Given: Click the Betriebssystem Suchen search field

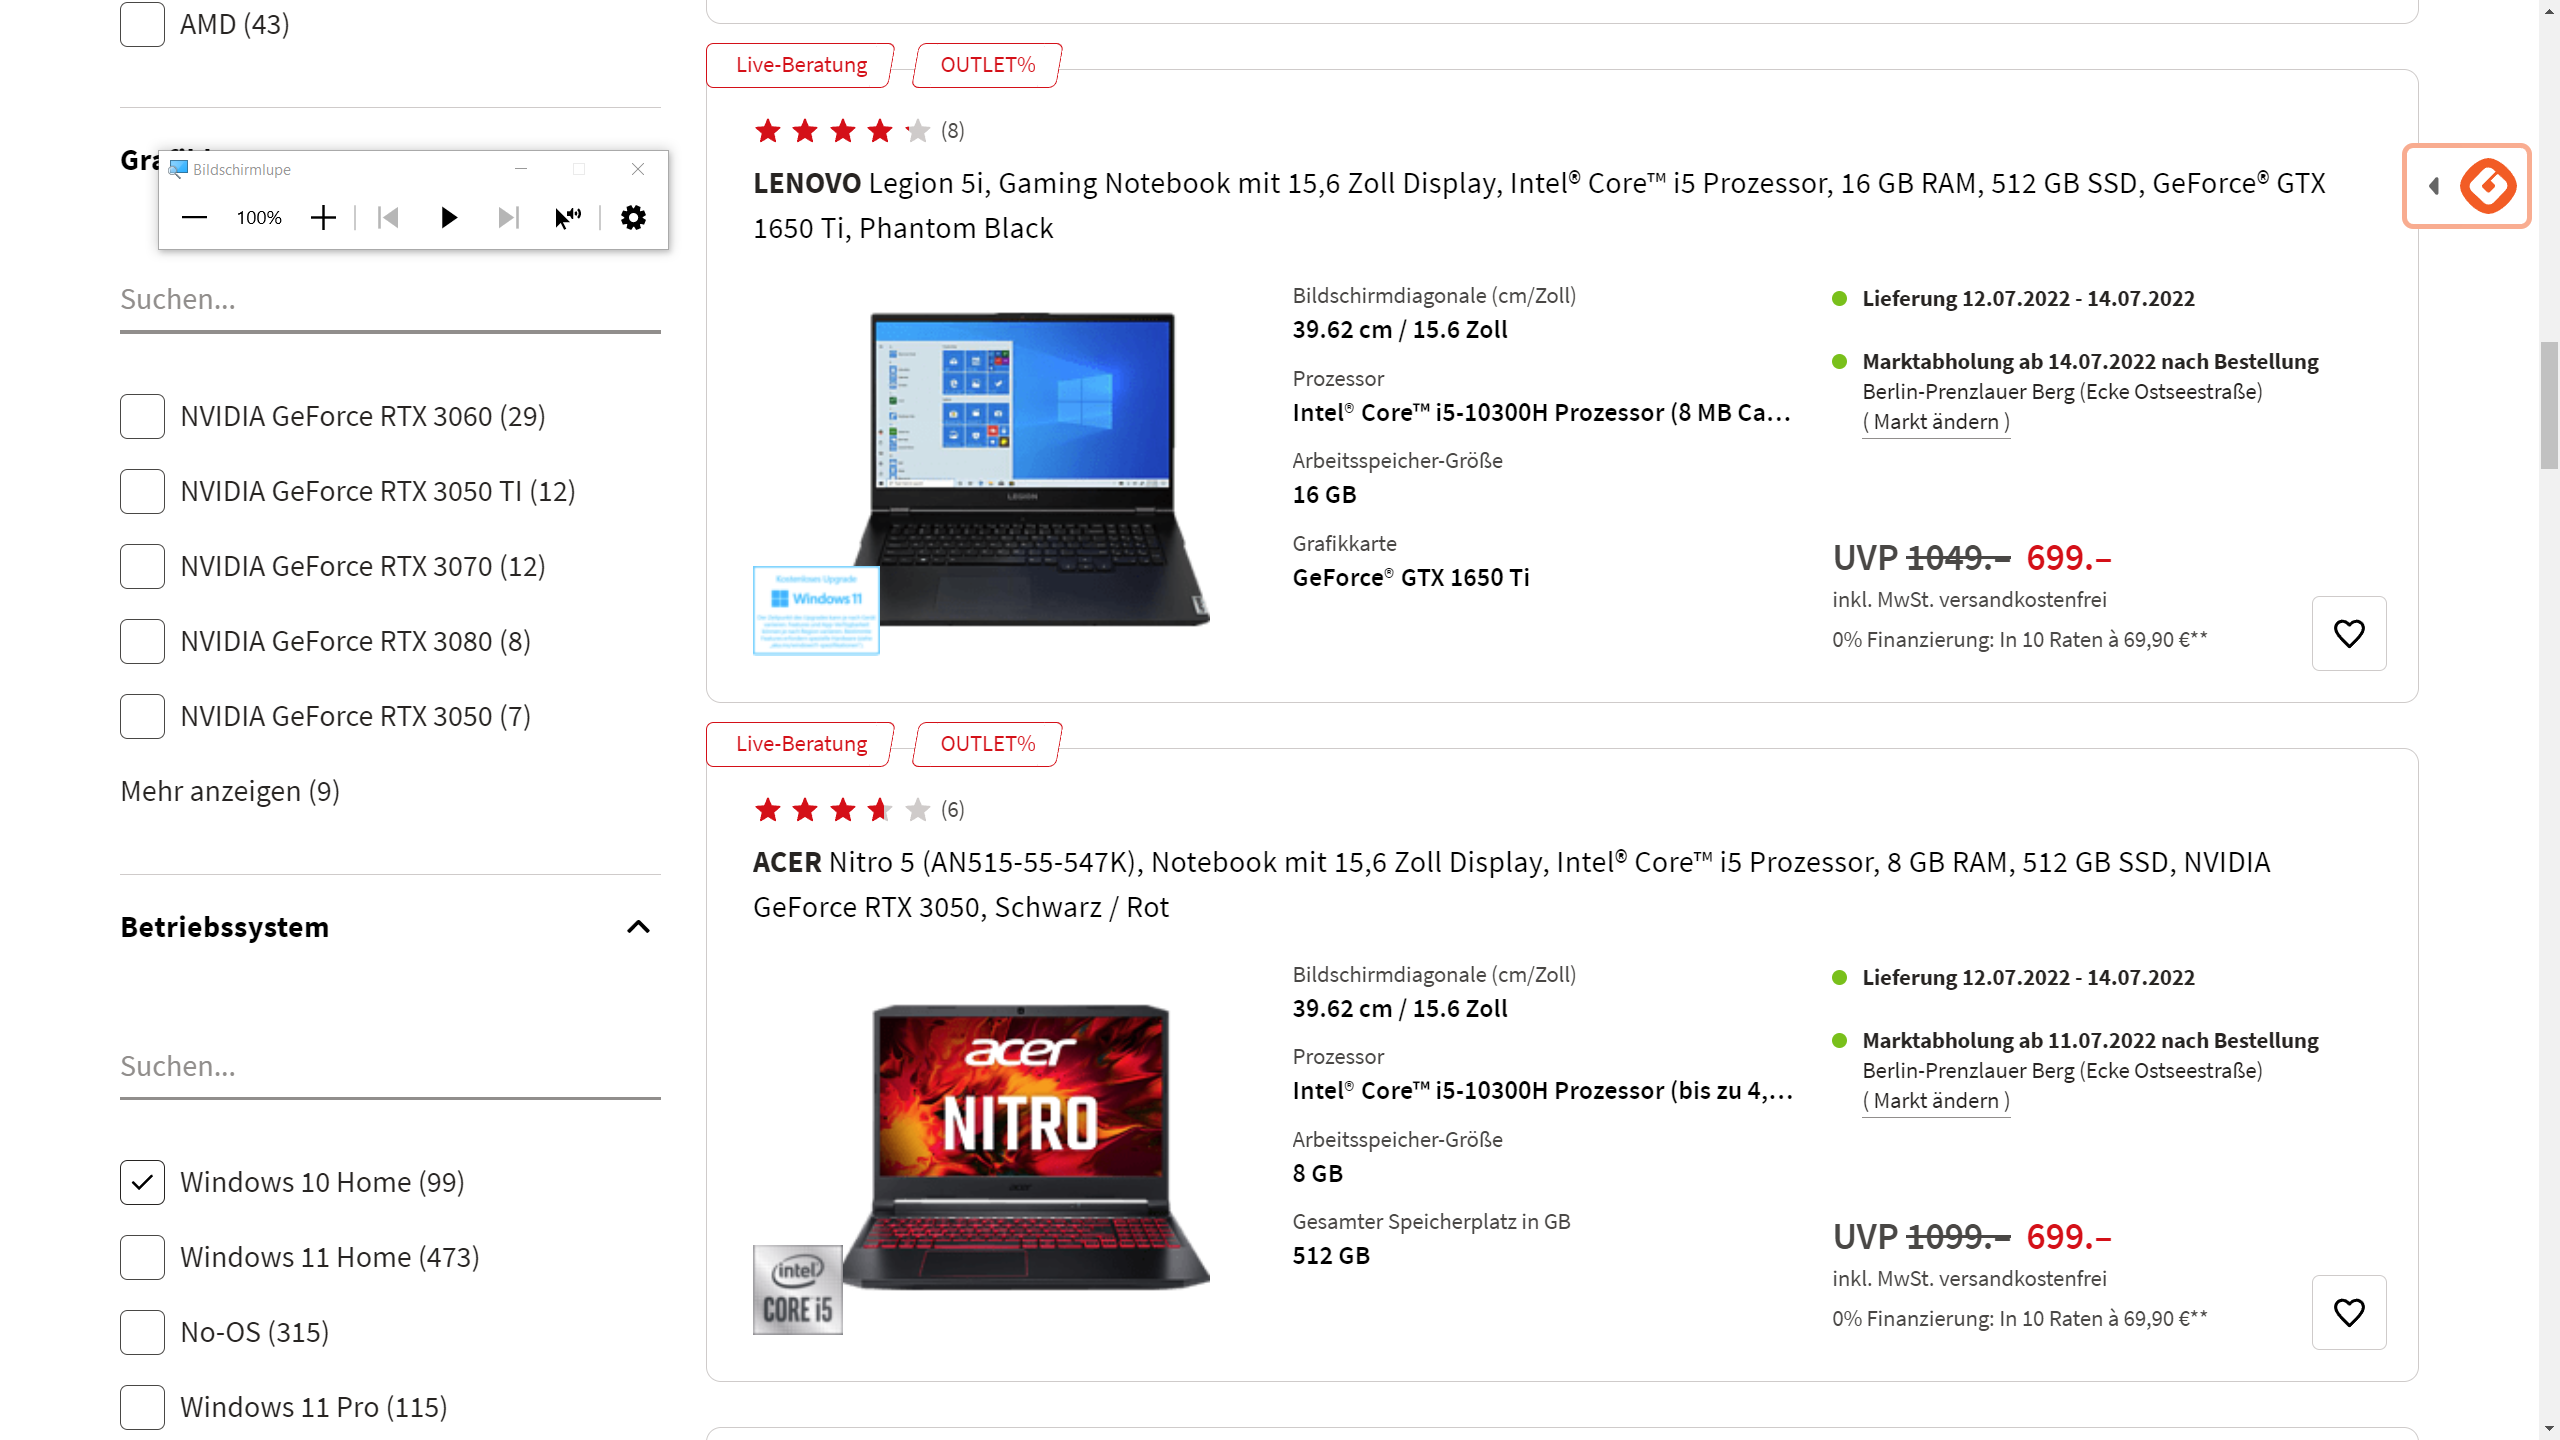Looking at the screenshot, I should coord(390,1067).
